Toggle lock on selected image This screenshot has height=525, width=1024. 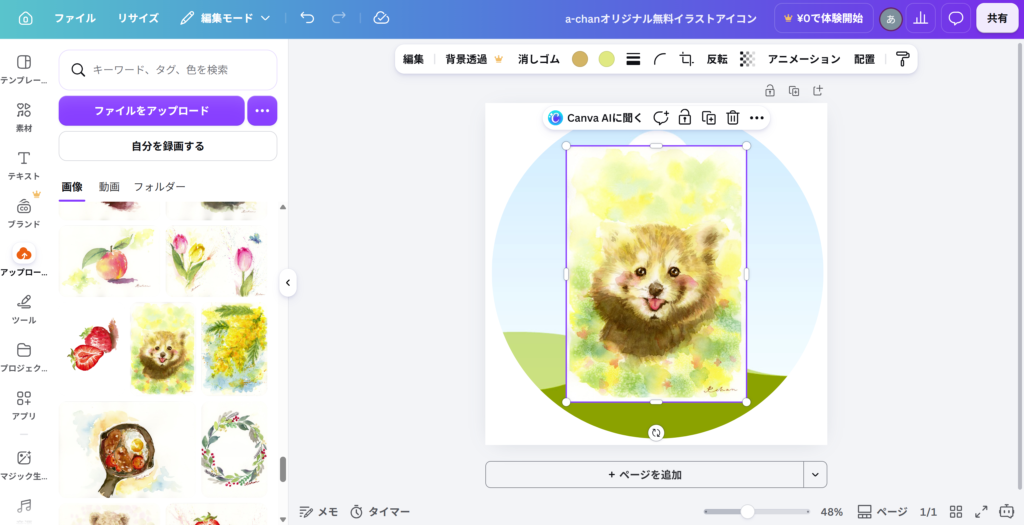click(684, 118)
